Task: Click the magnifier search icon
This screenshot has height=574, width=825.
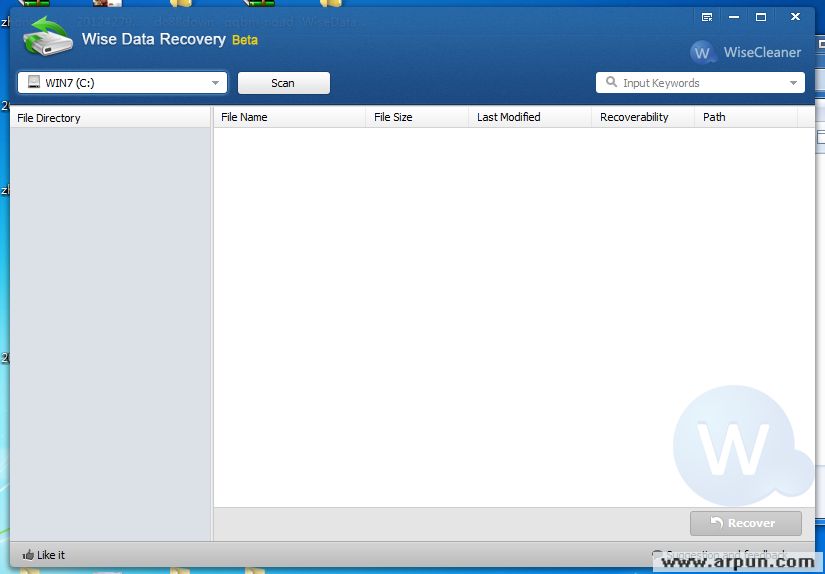Action: [611, 82]
